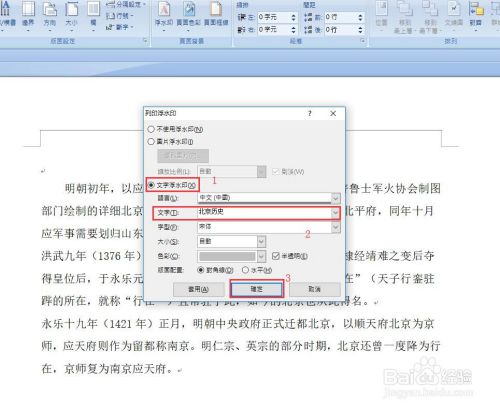Expand the Language (語言) dropdown showing 中文

(x=336, y=198)
